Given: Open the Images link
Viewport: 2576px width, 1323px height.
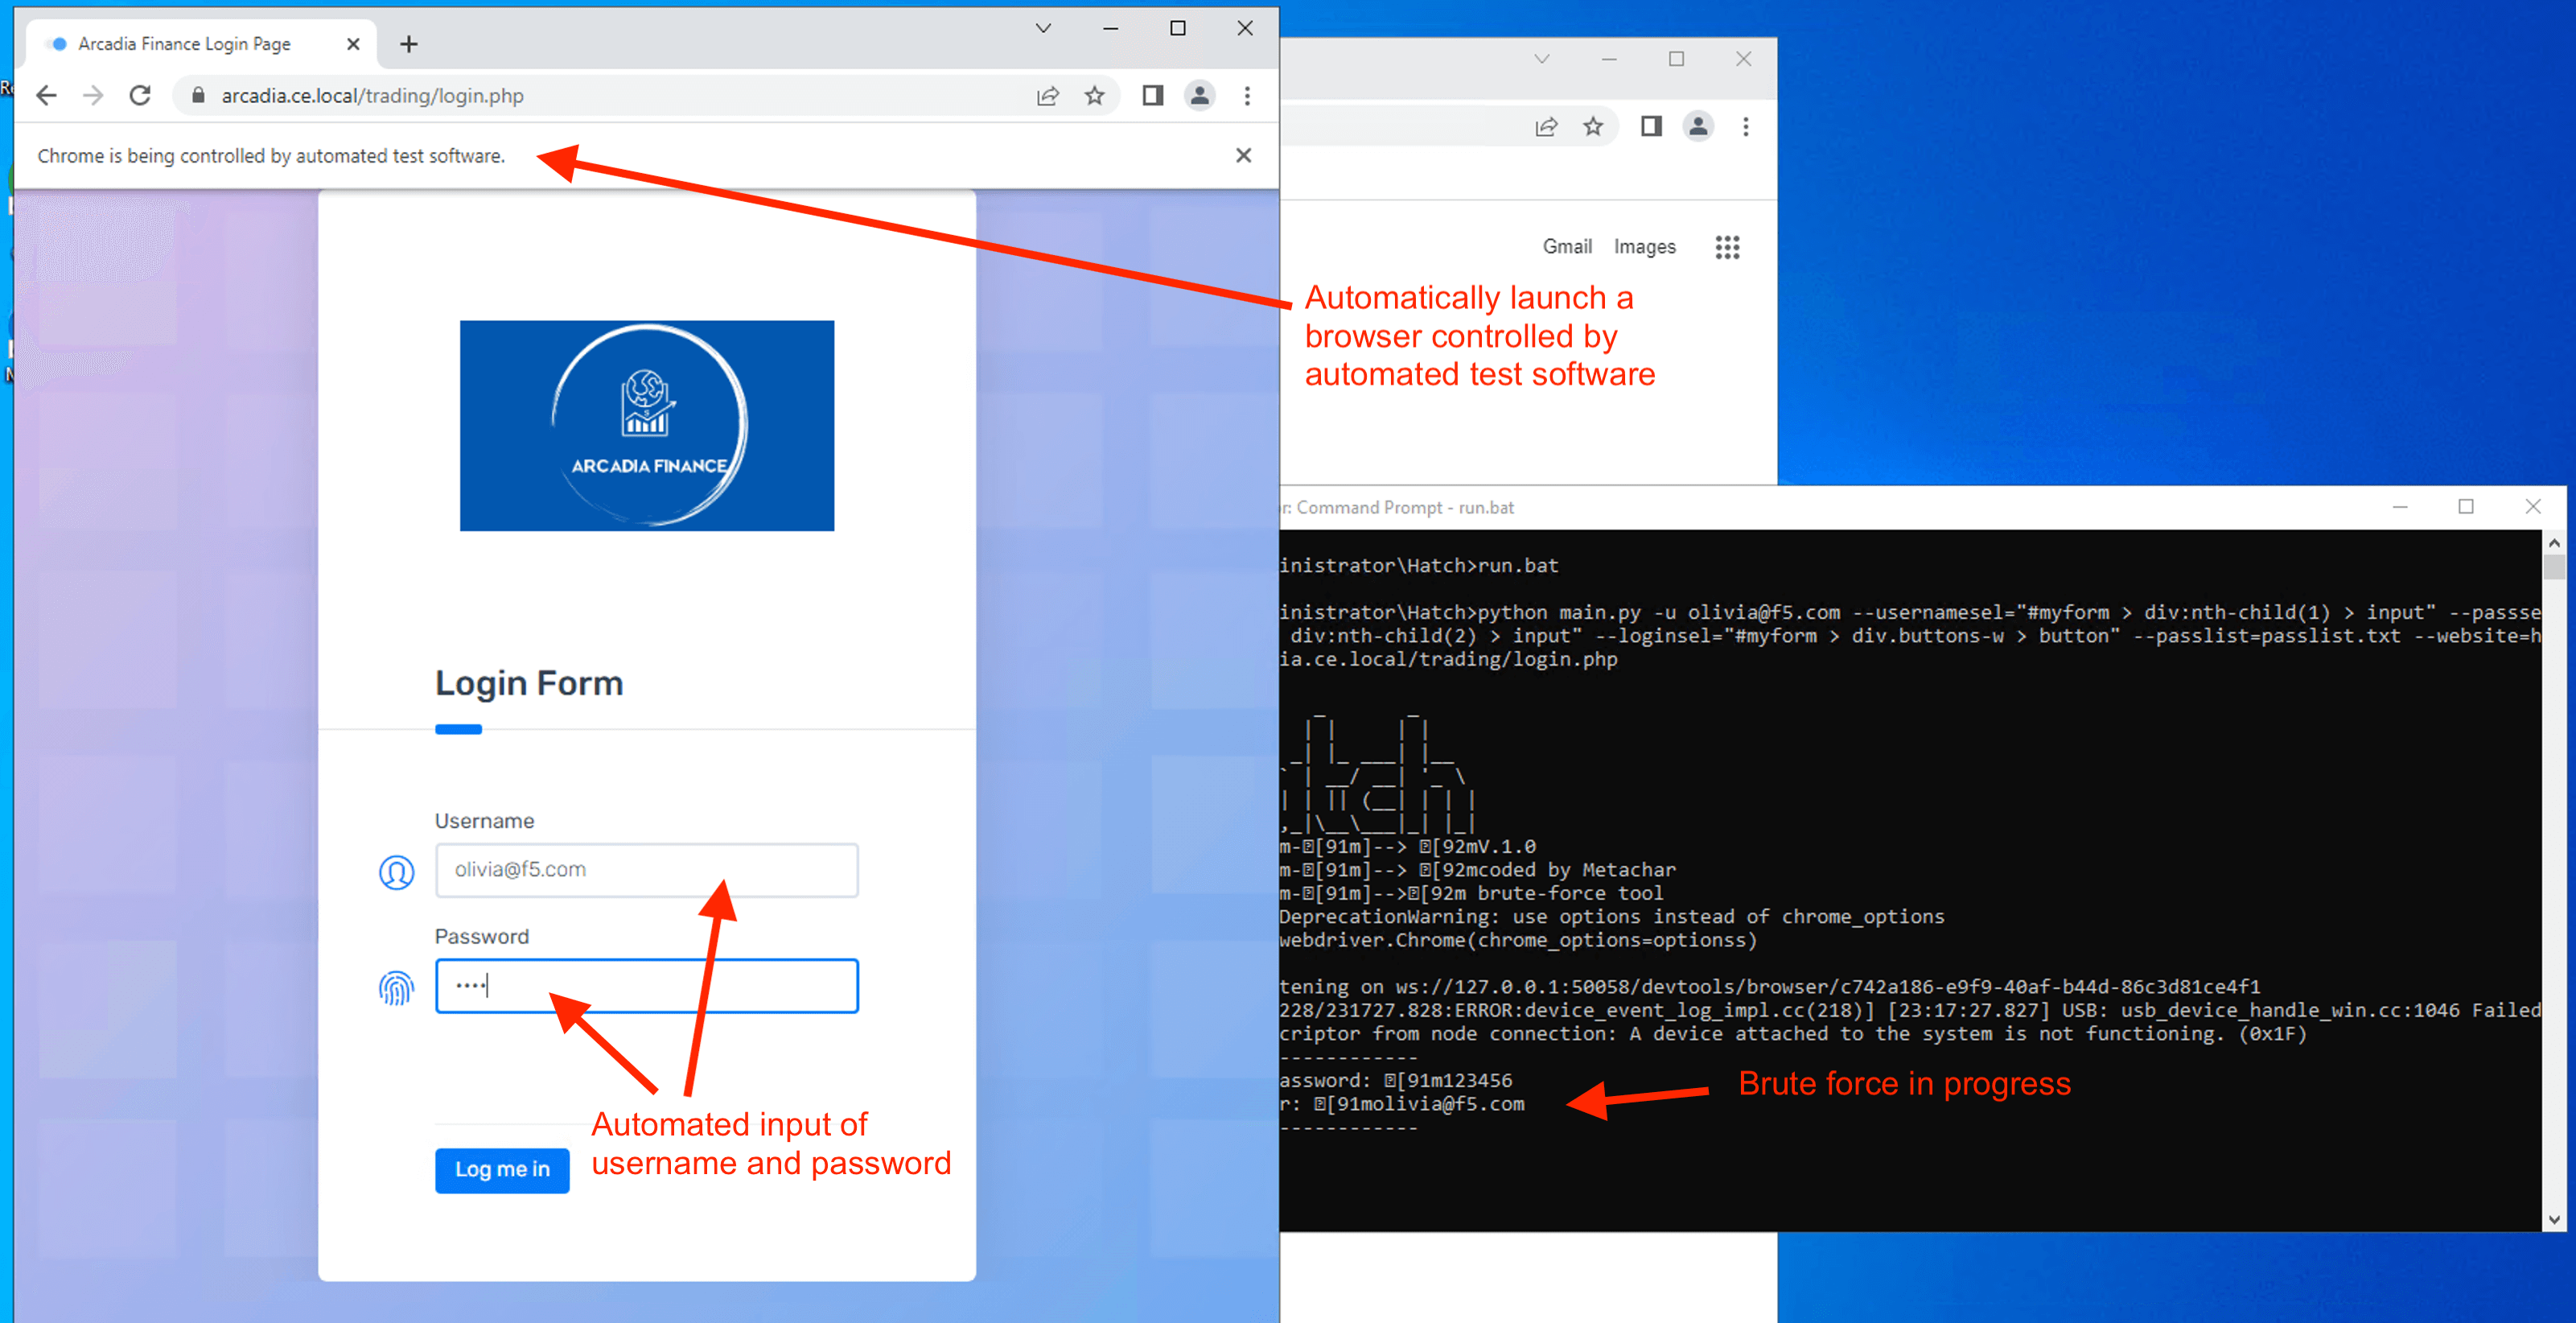Looking at the screenshot, I should (x=1644, y=247).
